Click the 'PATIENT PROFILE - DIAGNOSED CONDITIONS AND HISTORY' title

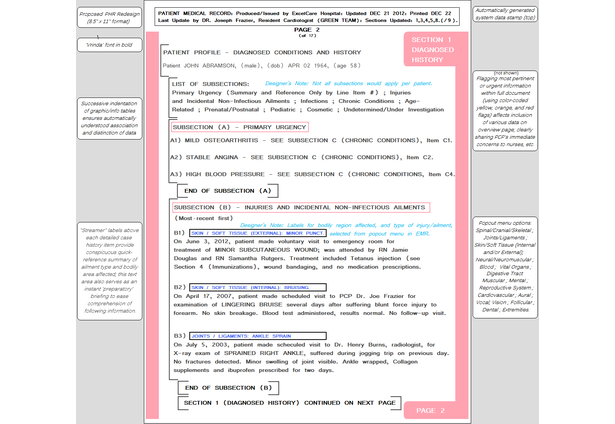[x=262, y=53]
